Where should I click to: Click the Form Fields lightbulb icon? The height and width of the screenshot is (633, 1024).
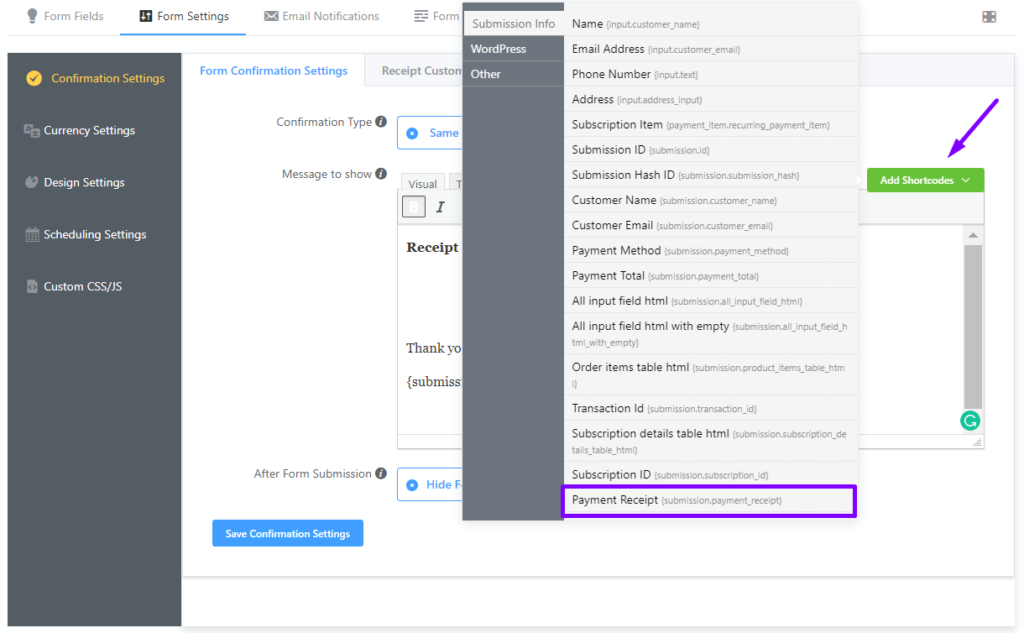31,16
